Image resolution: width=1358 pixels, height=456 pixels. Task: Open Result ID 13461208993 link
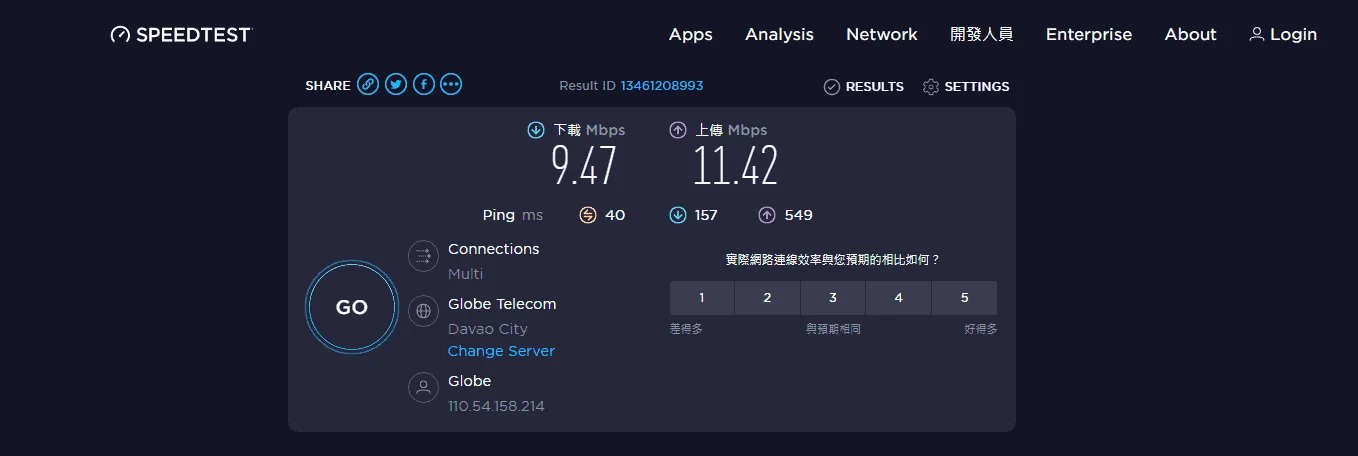(x=662, y=86)
